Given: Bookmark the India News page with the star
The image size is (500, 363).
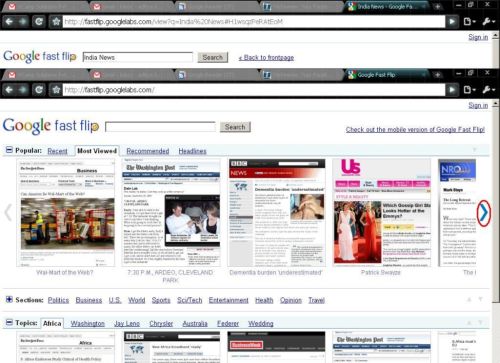Looking at the screenshot, I should [56, 22].
